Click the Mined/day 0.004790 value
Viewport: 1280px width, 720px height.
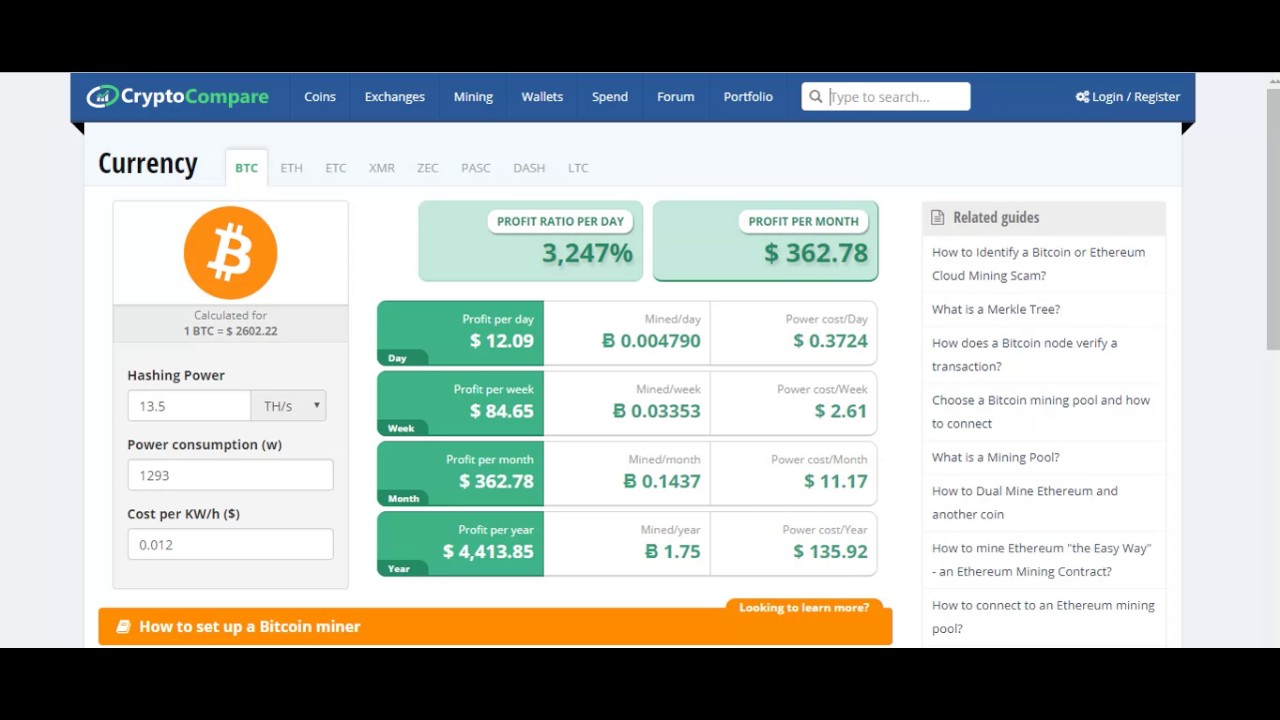pyautogui.click(x=651, y=341)
